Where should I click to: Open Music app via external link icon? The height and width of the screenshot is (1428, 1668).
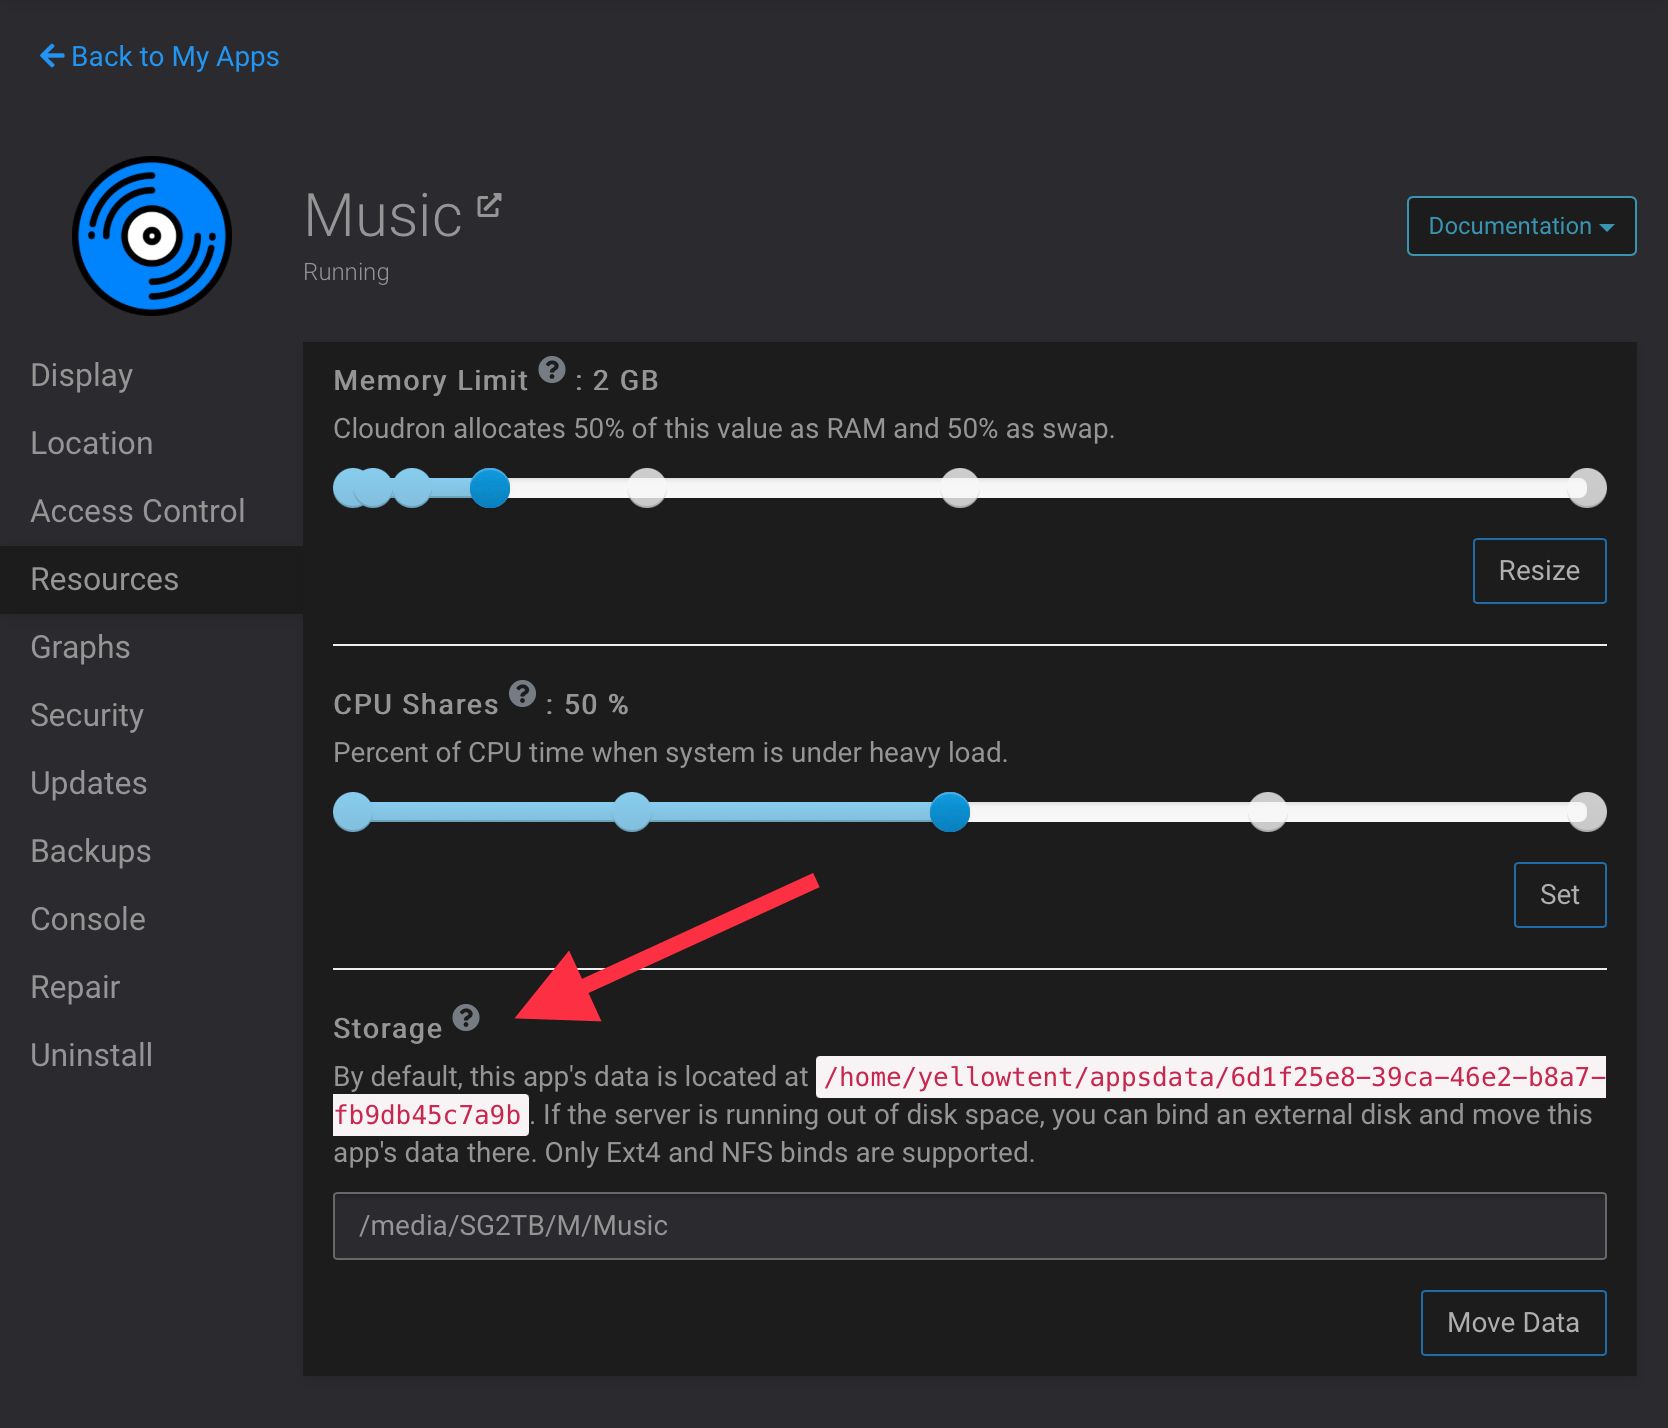point(489,205)
